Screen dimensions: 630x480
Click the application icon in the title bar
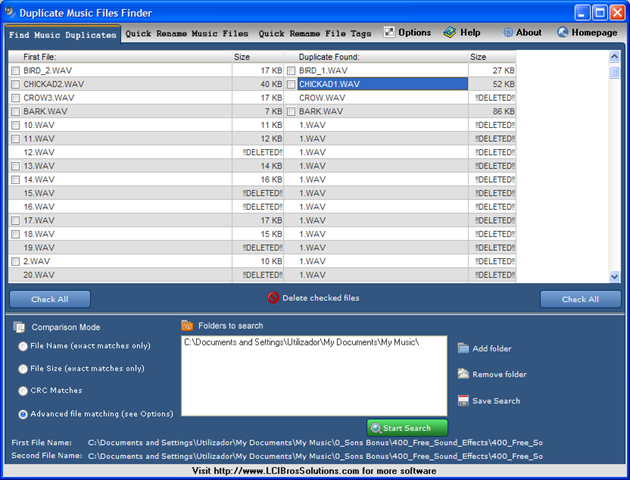[10, 12]
